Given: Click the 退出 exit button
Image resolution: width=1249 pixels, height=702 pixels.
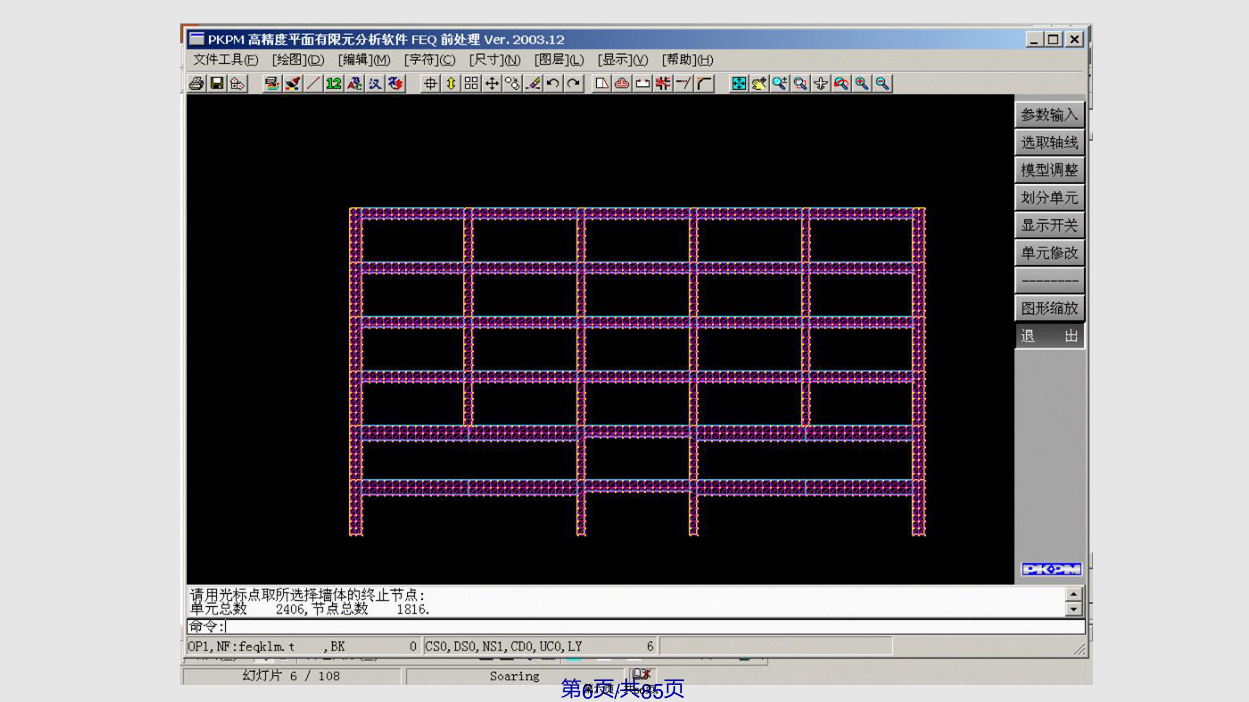Looking at the screenshot, I should [1049, 336].
